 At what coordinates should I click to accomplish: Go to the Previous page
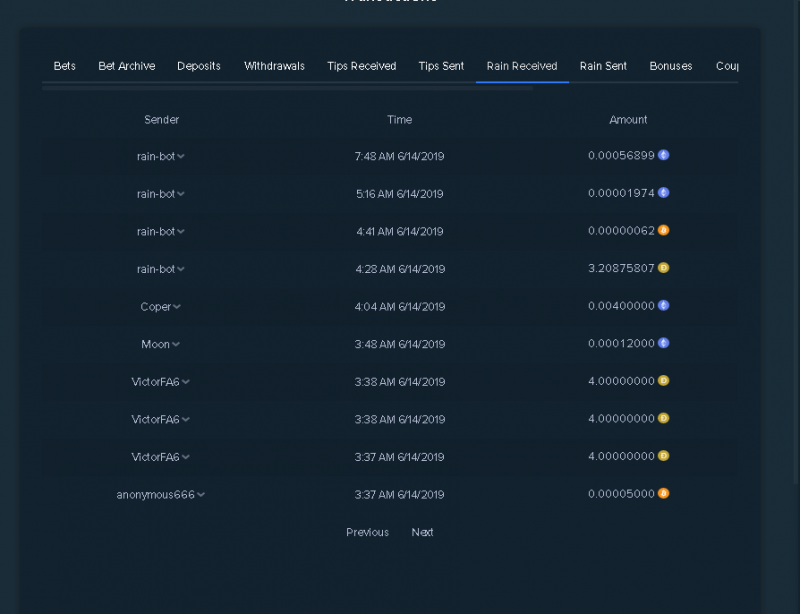coord(367,532)
